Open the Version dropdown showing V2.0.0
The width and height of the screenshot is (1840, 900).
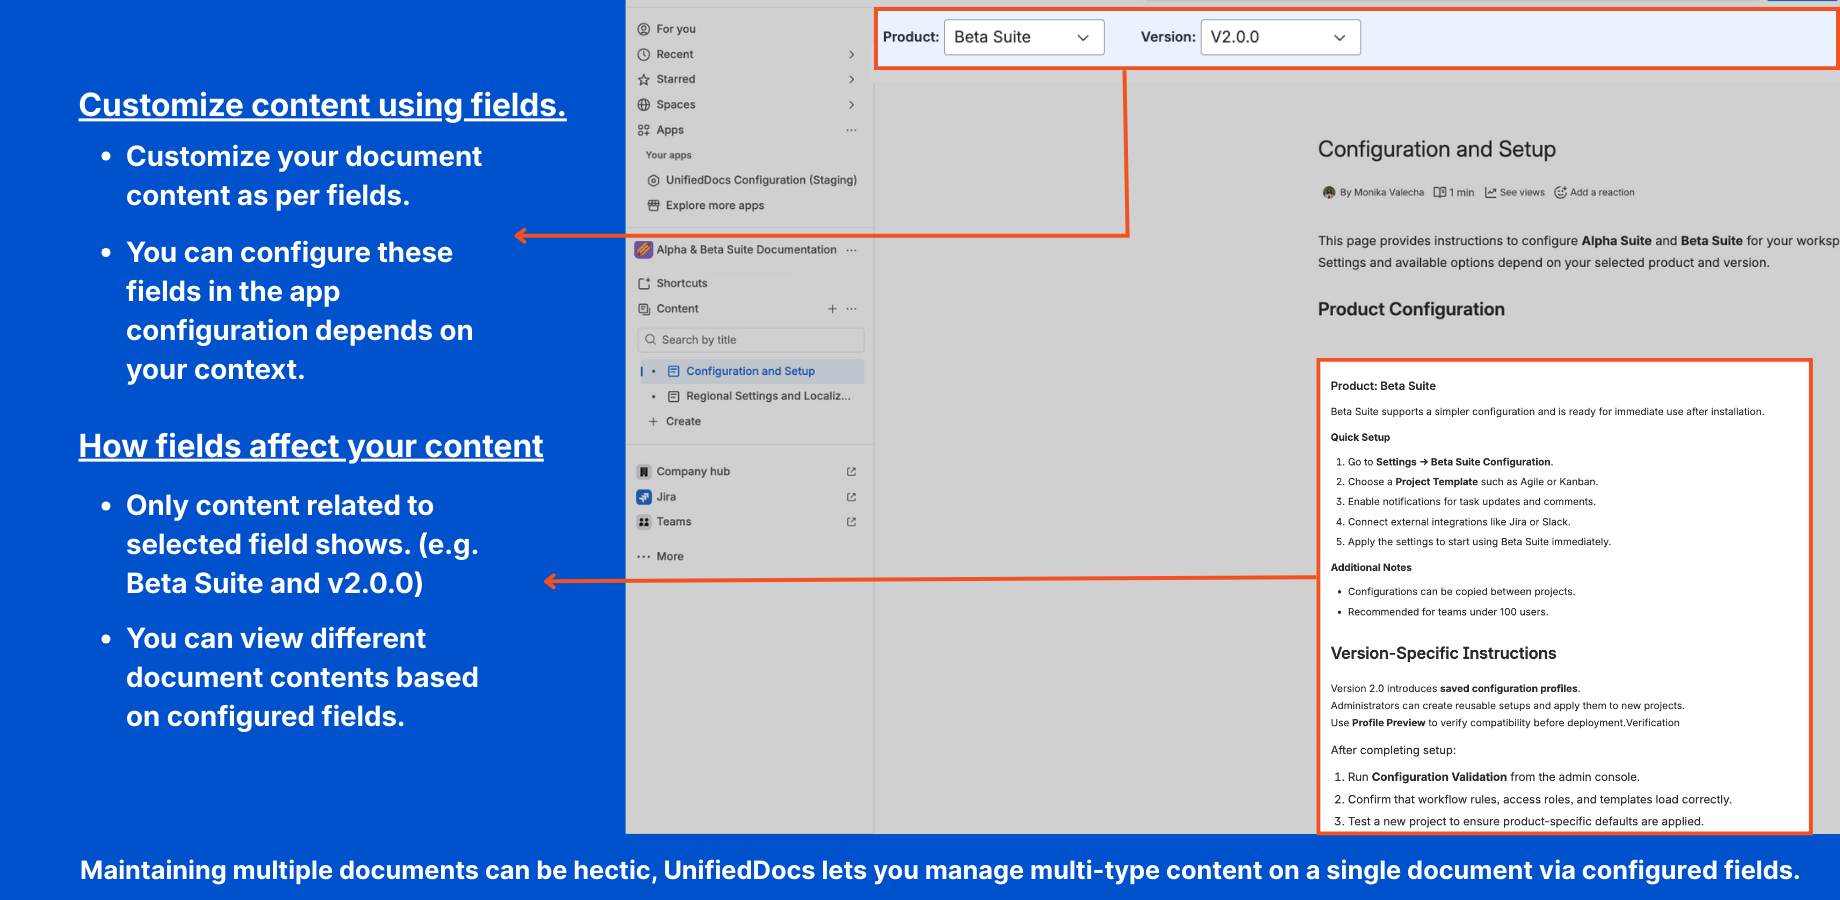[1280, 37]
